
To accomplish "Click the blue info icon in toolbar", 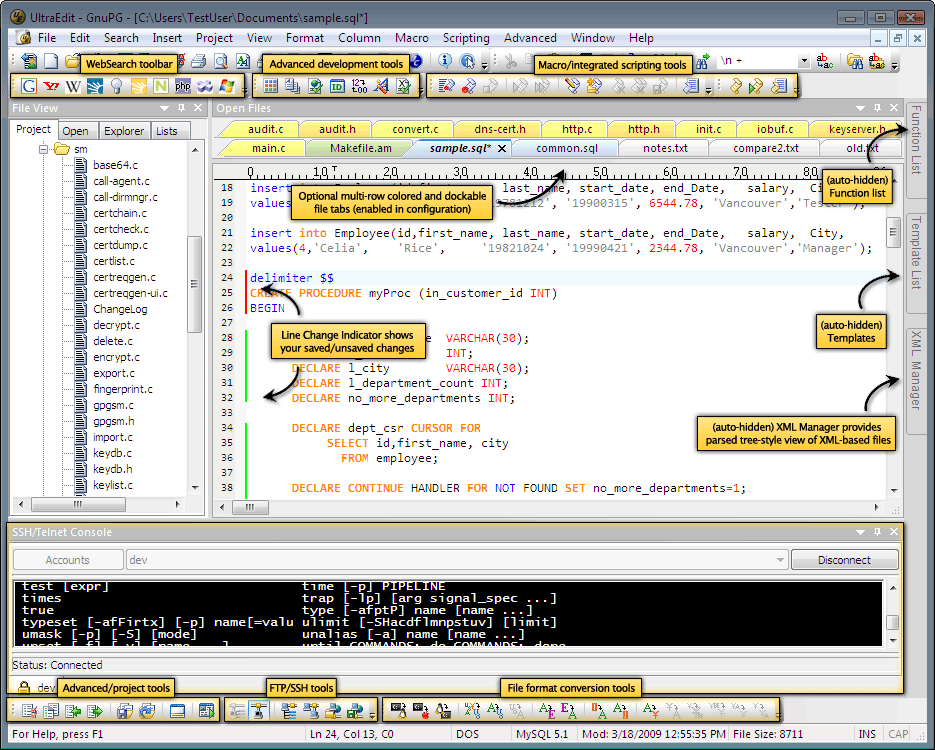I will [x=445, y=62].
